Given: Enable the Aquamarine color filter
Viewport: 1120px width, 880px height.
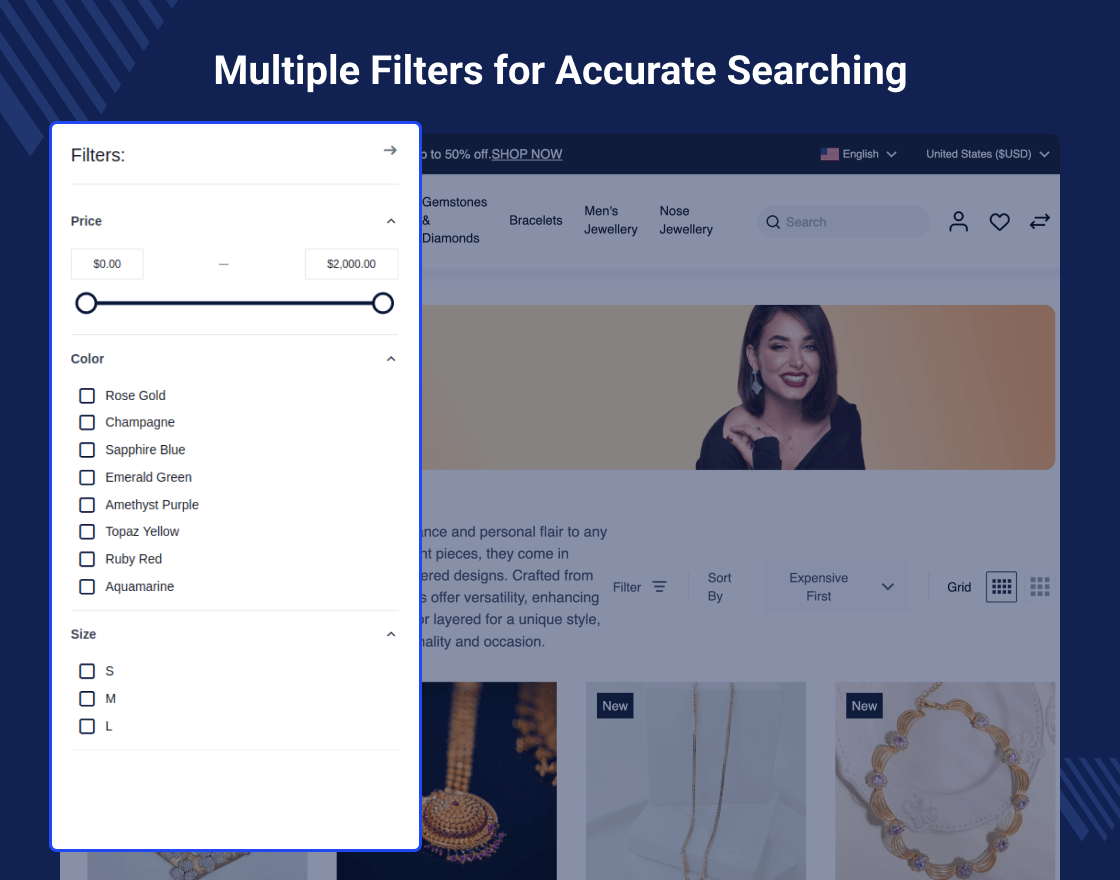Looking at the screenshot, I should pyautogui.click(x=87, y=586).
